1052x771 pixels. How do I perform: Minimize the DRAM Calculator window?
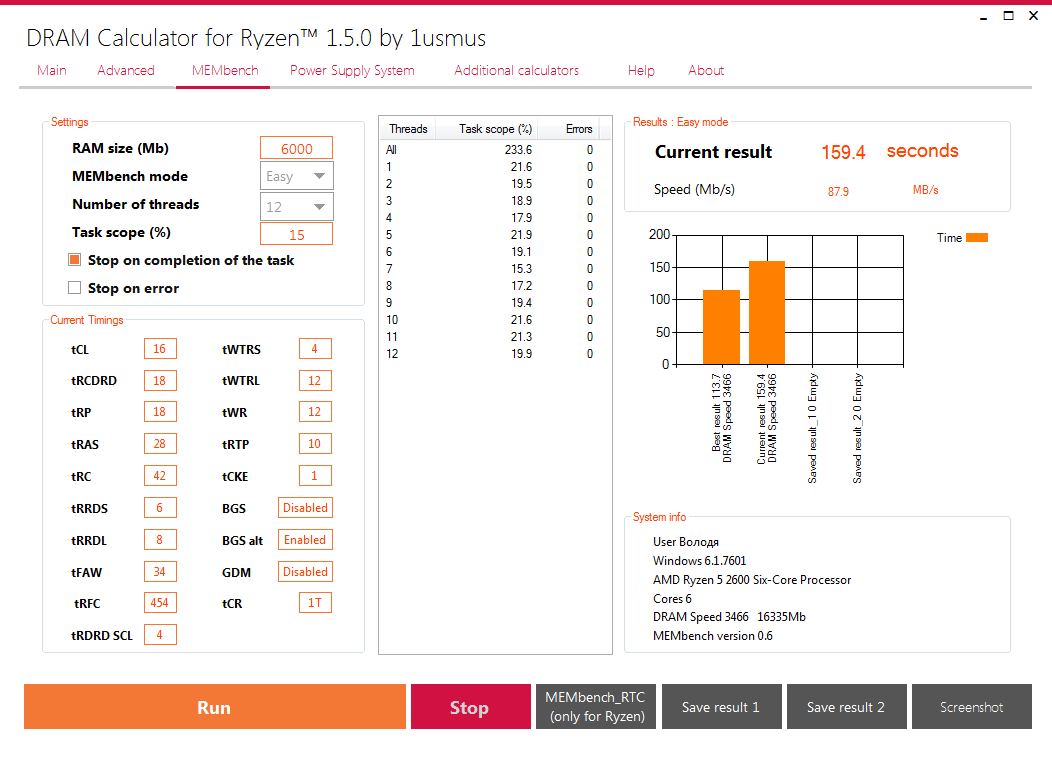[984, 16]
